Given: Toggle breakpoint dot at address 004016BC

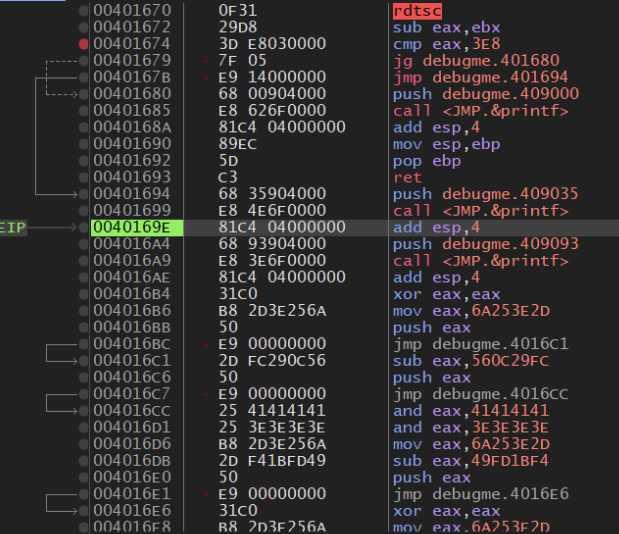Looking at the screenshot, I should point(83,344).
